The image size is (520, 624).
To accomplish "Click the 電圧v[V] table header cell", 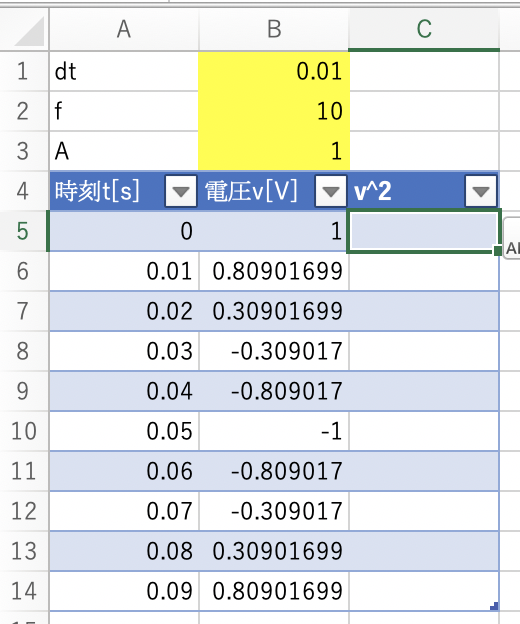I will [x=274, y=191].
